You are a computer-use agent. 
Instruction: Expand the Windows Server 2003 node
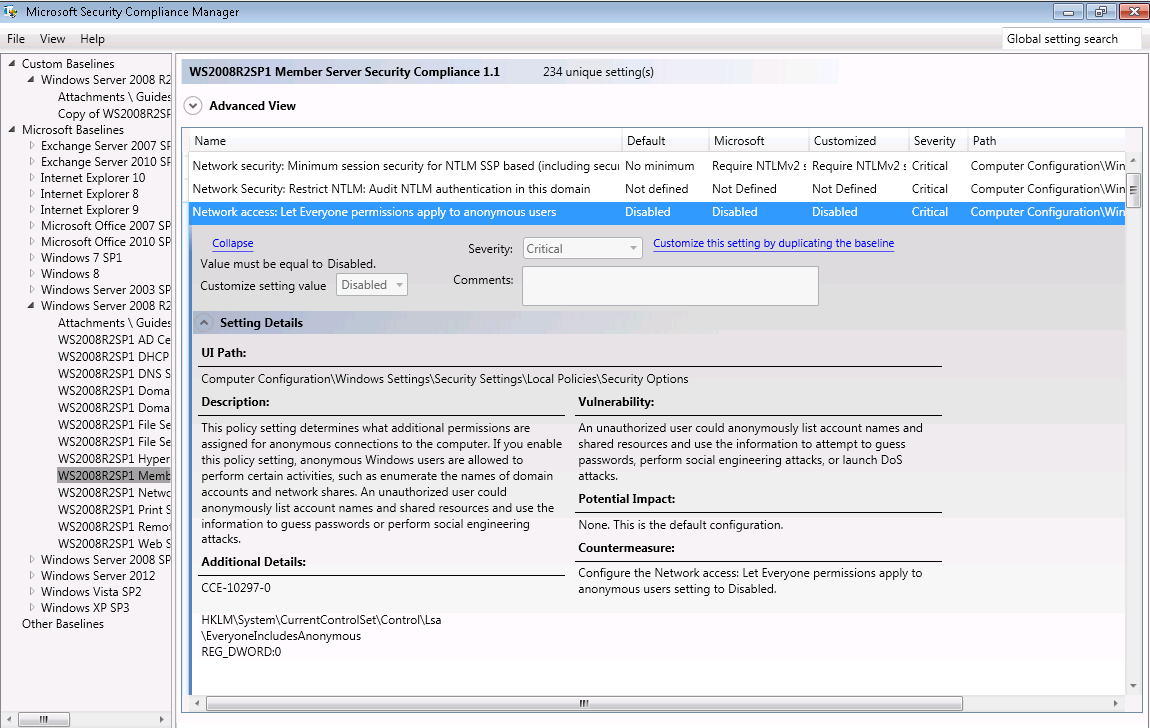pyautogui.click(x=32, y=290)
